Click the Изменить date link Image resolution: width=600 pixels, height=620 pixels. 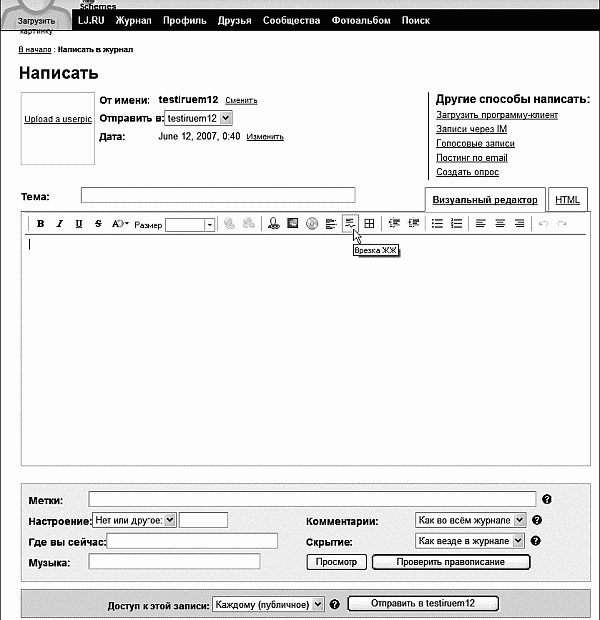point(265,137)
